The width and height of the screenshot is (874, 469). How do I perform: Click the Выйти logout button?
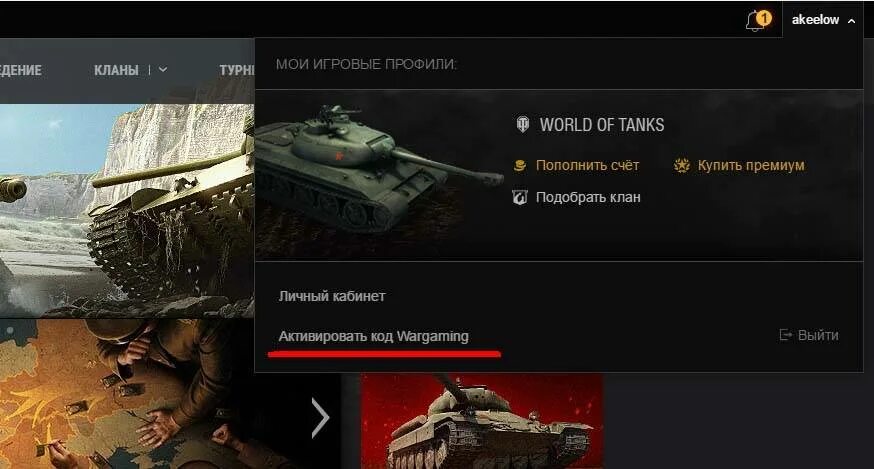coord(818,335)
